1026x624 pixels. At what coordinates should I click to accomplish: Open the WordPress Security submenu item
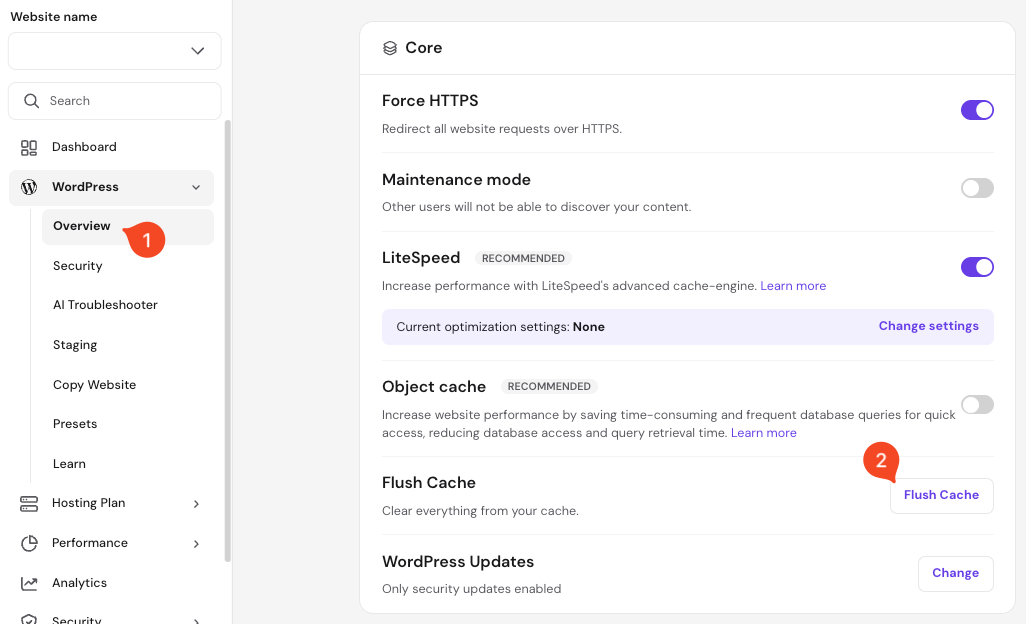[x=77, y=266]
